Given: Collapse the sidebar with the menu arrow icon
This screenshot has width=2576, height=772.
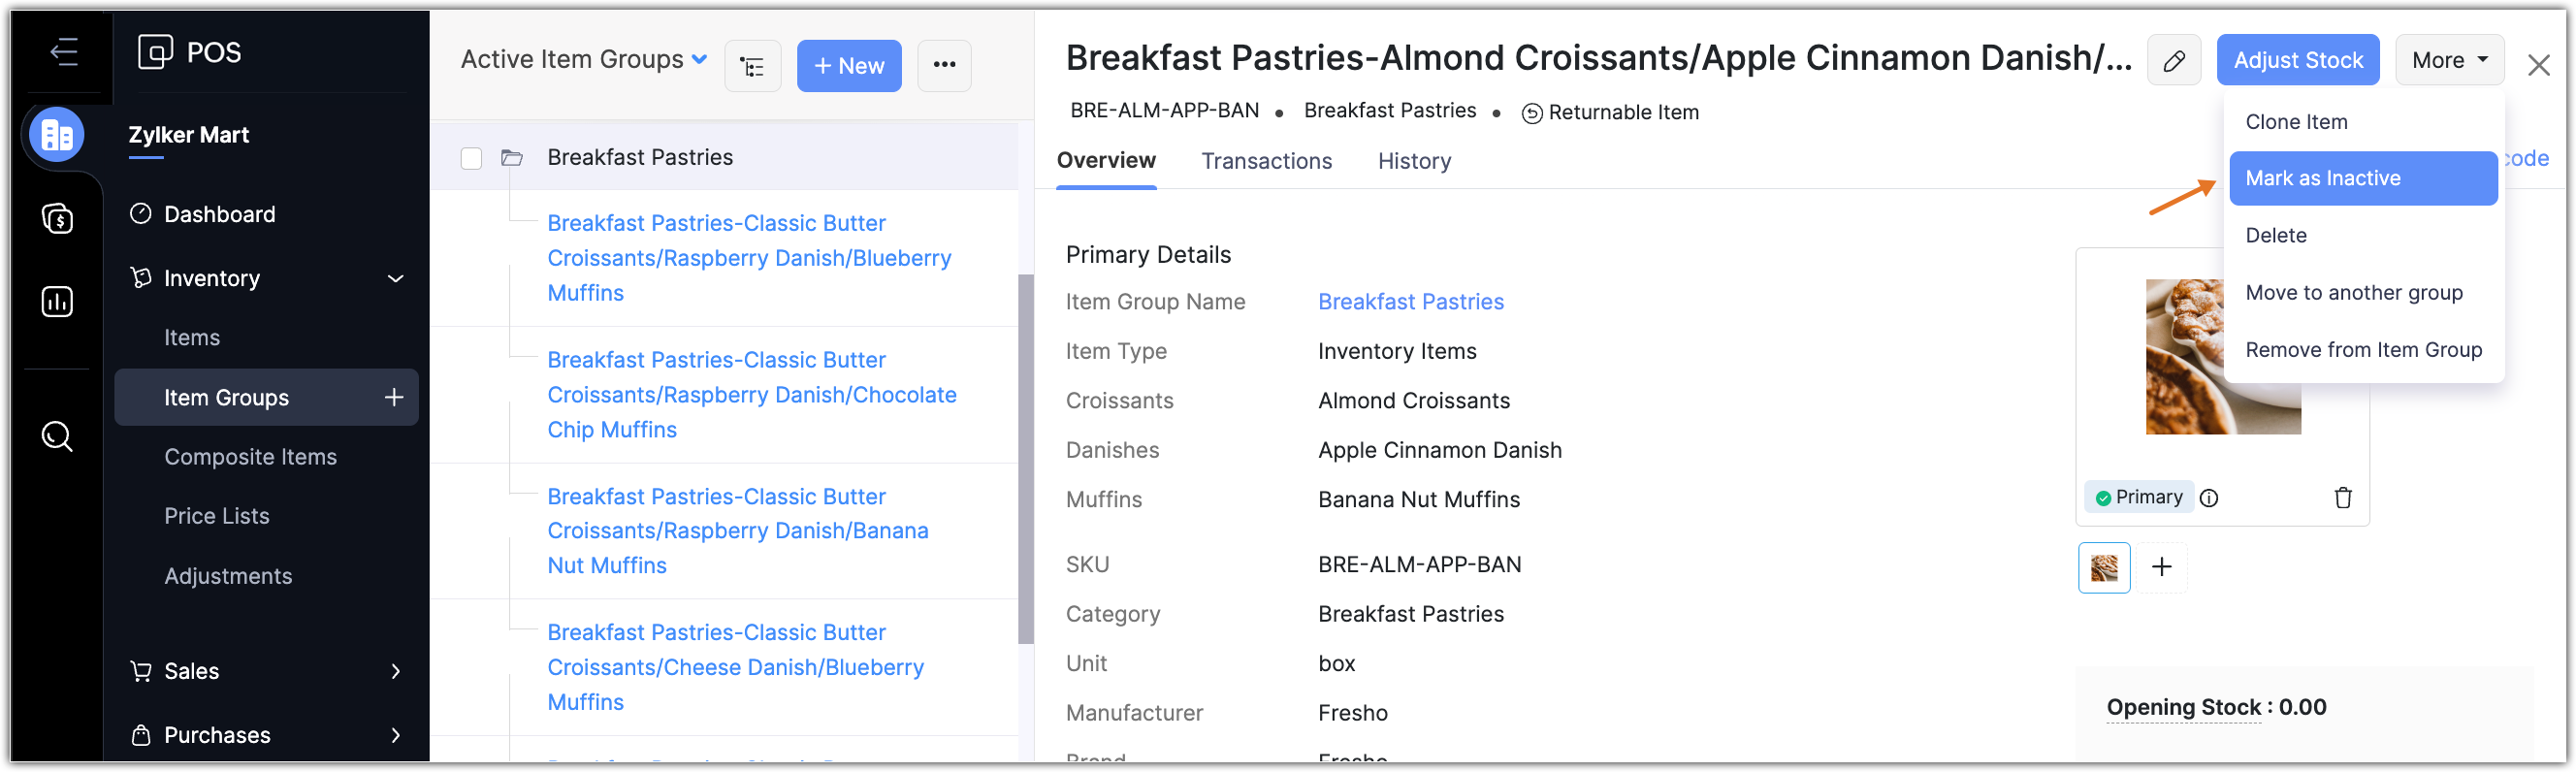Looking at the screenshot, I should (x=64, y=52).
